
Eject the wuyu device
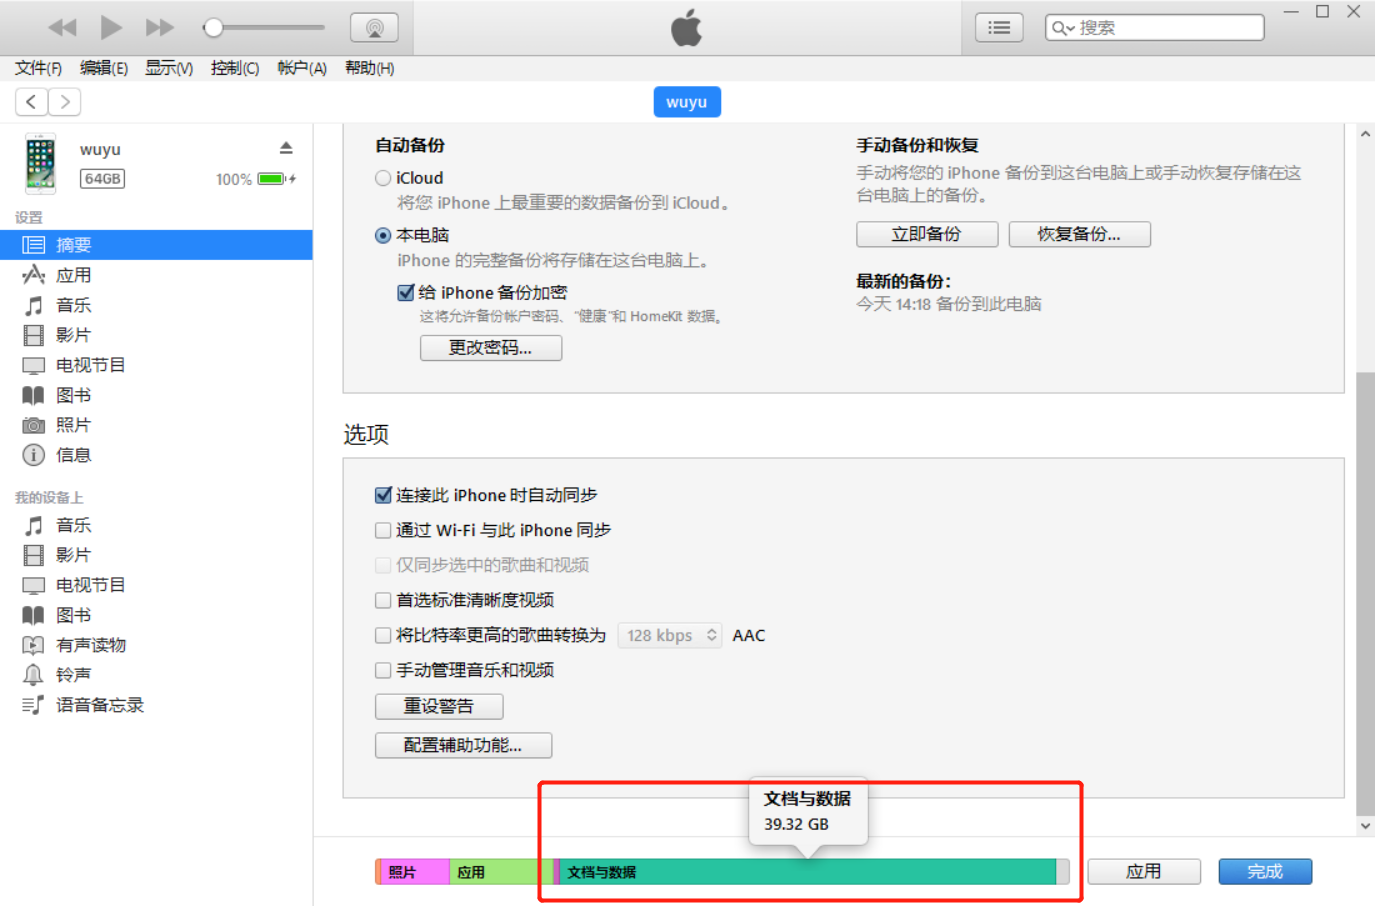pos(286,148)
